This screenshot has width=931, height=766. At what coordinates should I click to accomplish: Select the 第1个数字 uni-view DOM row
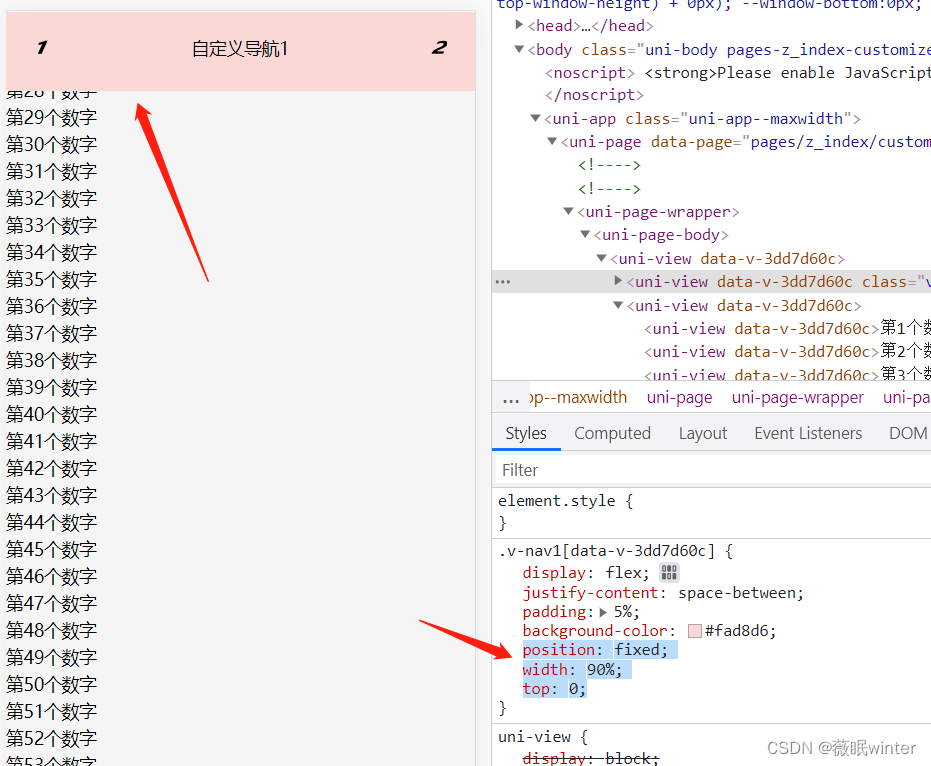[787, 328]
